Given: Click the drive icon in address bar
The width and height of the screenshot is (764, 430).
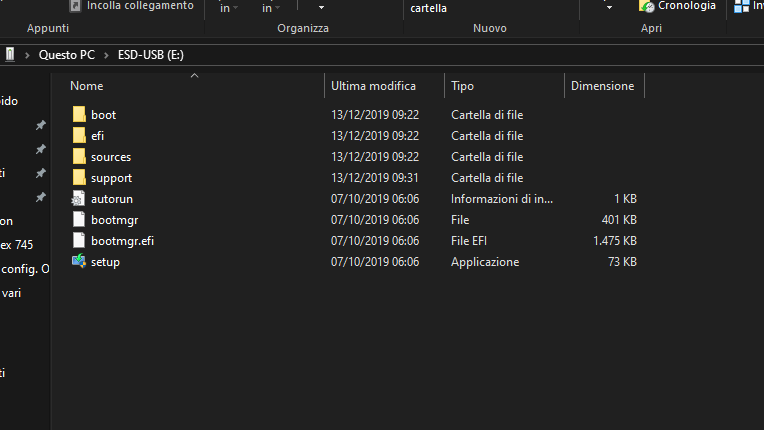Looking at the screenshot, I should click(10, 54).
